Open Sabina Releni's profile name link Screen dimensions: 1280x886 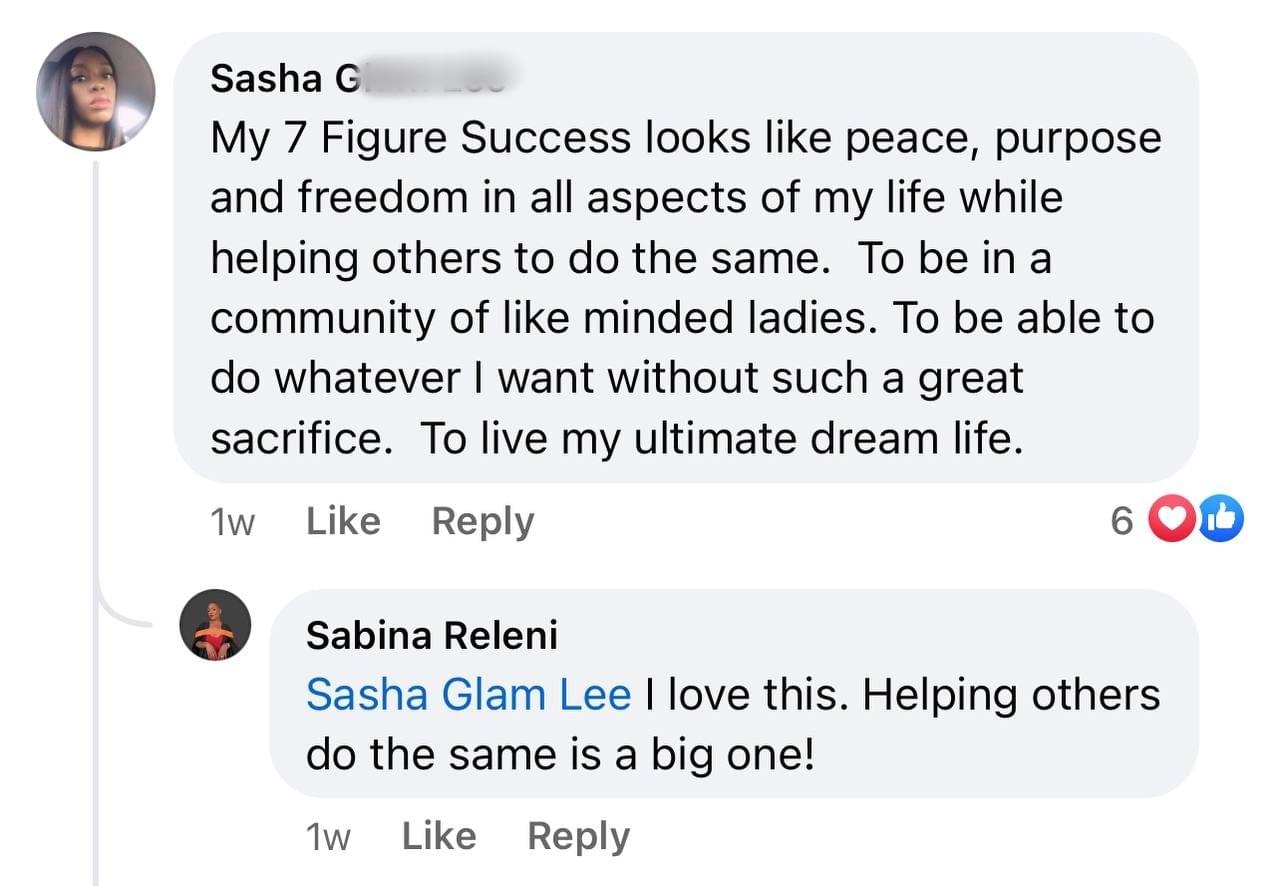point(431,635)
